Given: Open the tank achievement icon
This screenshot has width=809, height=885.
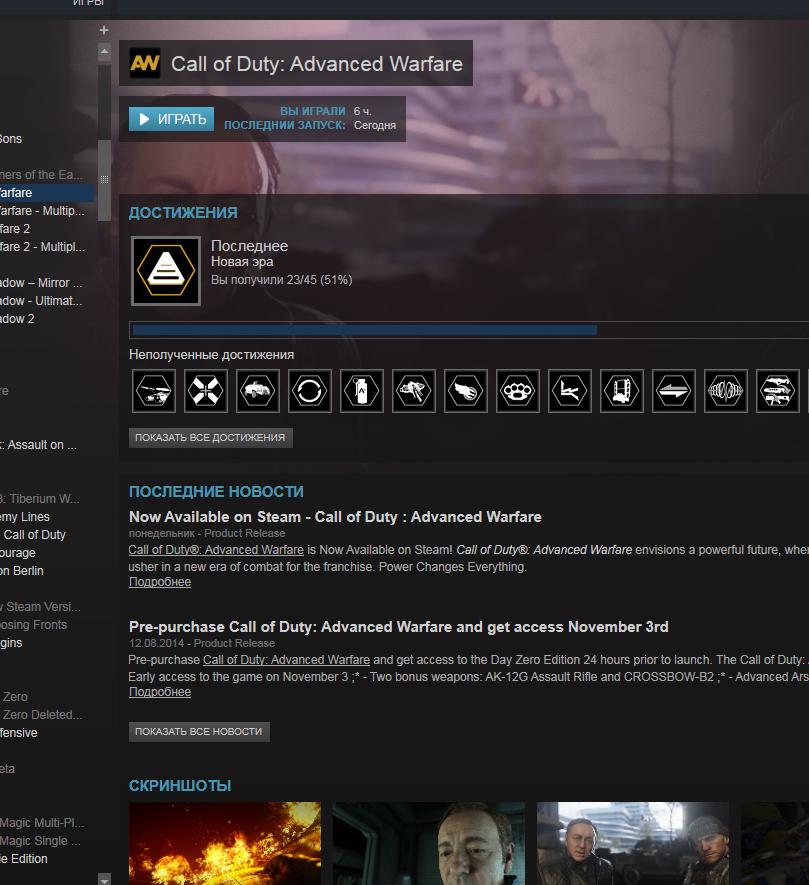Looking at the screenshot, I should [x=154, y=391].
